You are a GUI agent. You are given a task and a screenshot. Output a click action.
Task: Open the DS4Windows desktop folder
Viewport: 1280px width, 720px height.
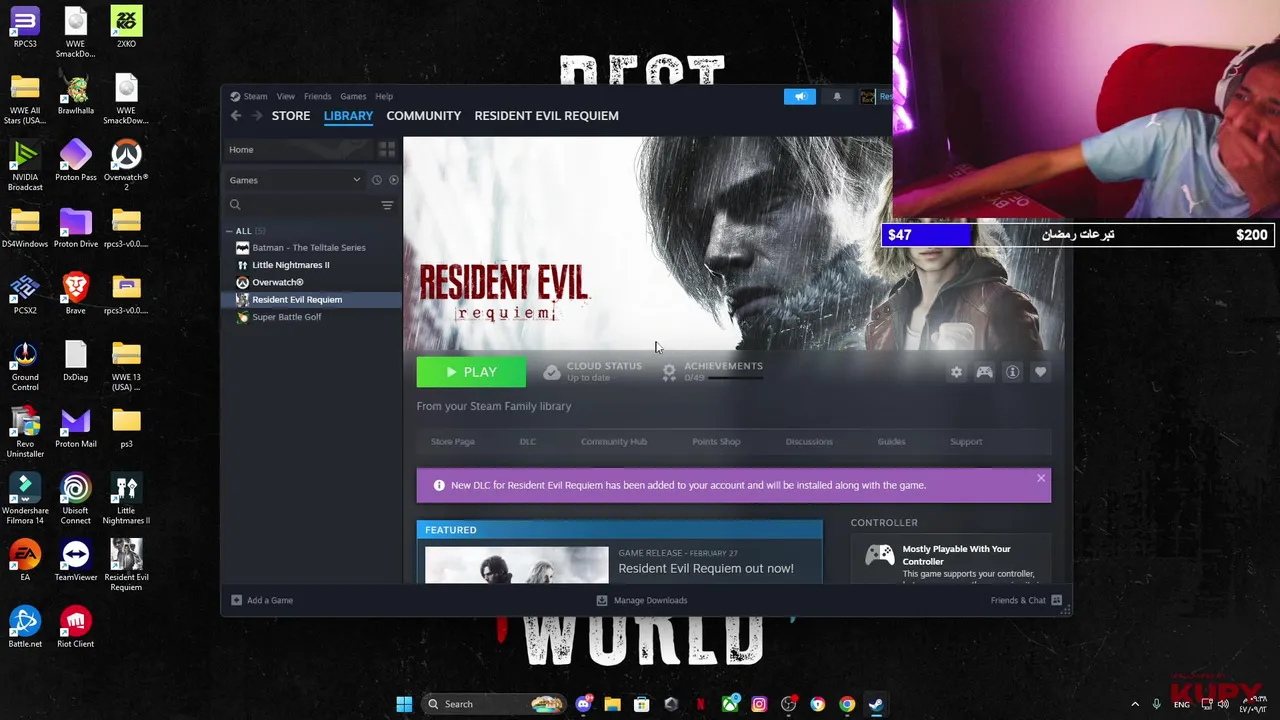[25, 228]
